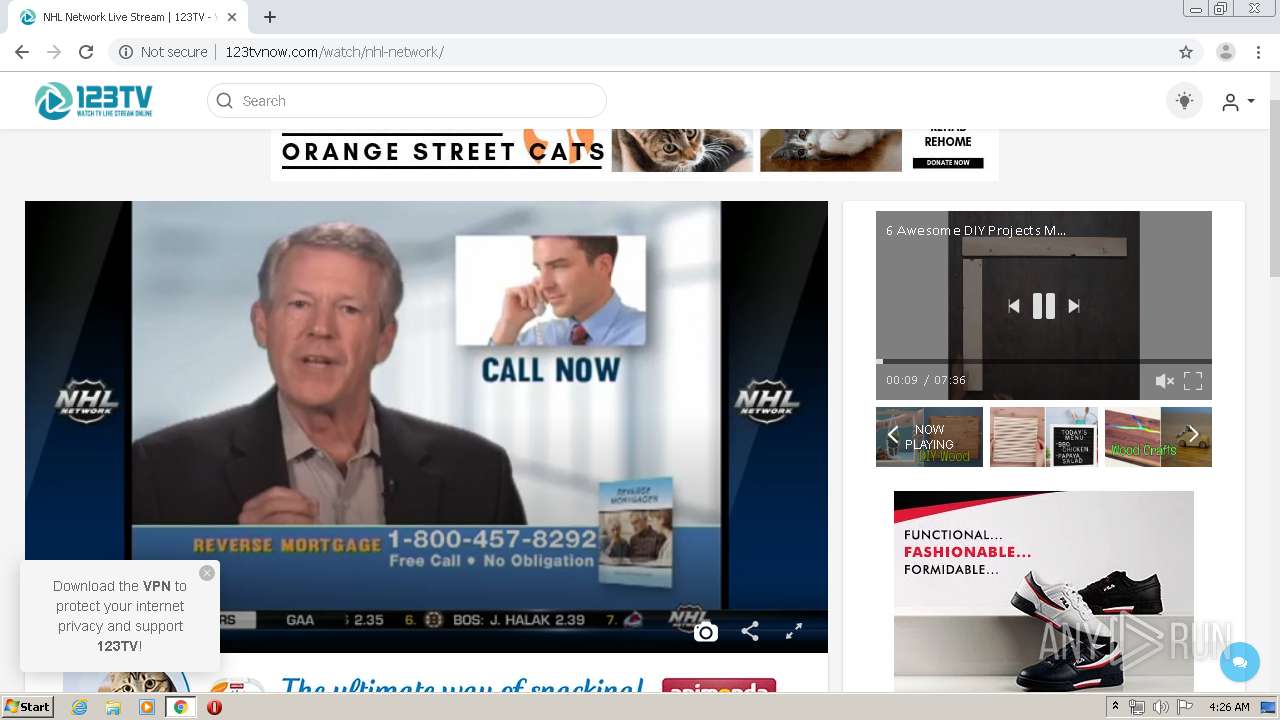Image resolution: width=1280 pixels, height=720 pixels.
Task: Share the NHL stream
Action: coord(750,631)
